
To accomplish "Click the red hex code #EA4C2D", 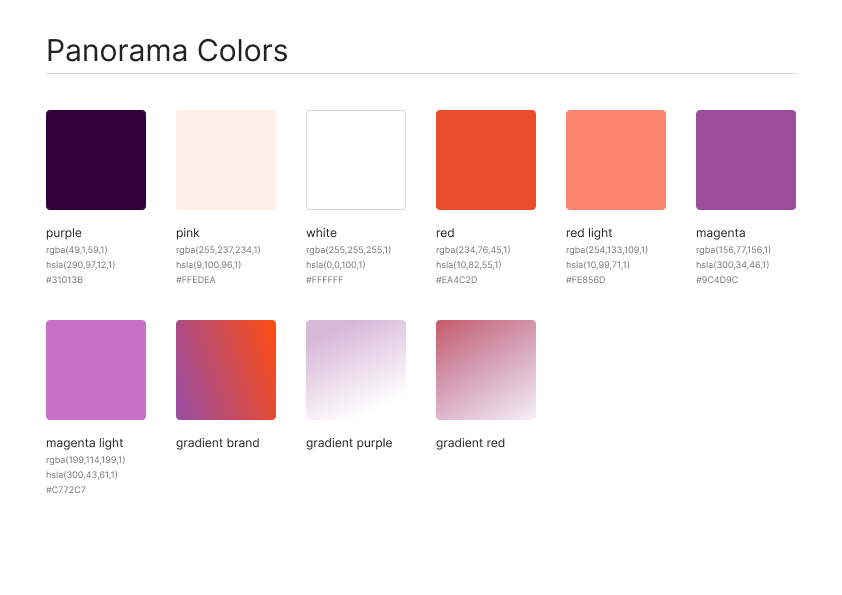I will coord(456,280).
